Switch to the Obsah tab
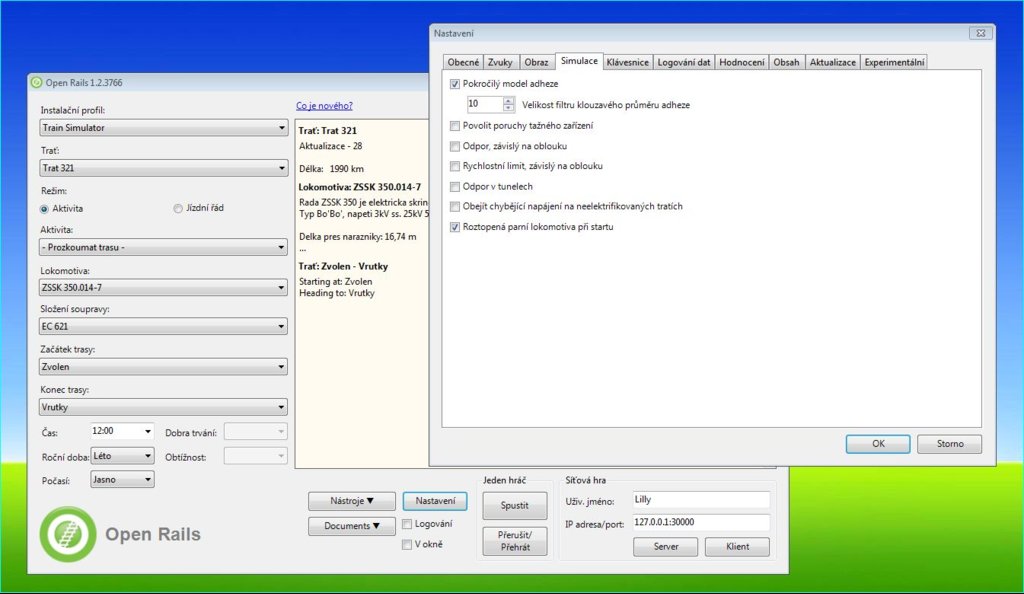Viewport: 1024px width, 594px height. pos(786,62)
